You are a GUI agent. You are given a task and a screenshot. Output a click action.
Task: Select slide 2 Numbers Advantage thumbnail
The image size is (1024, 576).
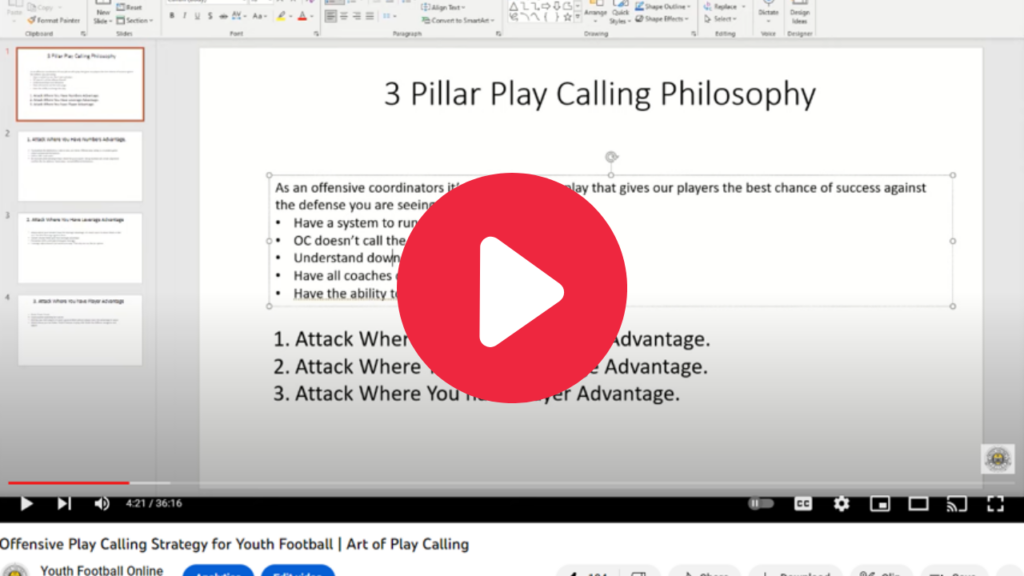click(x=80, y=167)
